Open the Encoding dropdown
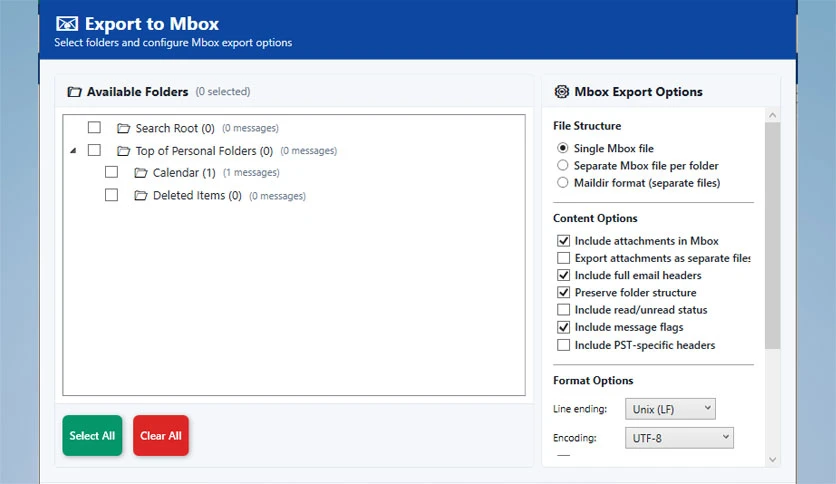The width and height of the screenshot is (836, 484). coord(679,438)
